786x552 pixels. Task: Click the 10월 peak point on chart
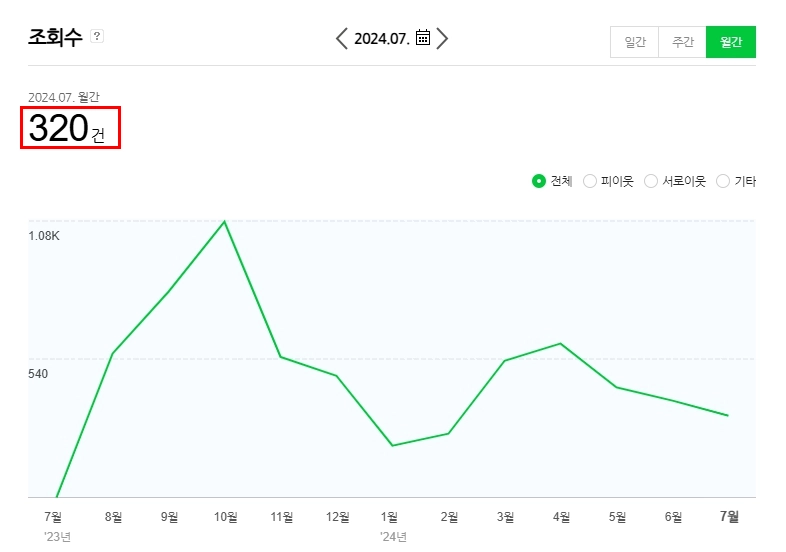pyautogui.click(x=225, y=221)
